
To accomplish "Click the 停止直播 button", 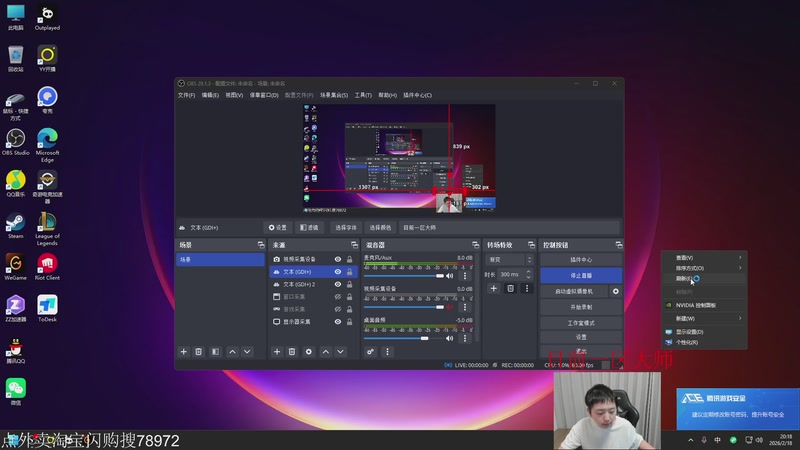I will point(581,276).
